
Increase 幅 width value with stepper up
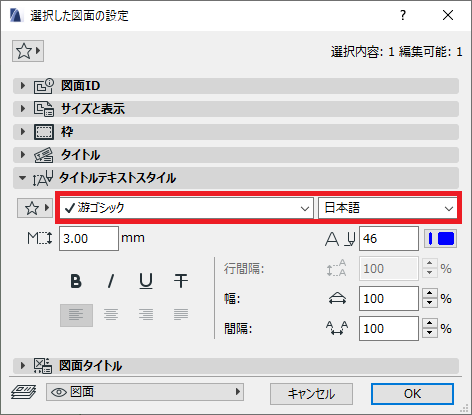pos(430,293)
